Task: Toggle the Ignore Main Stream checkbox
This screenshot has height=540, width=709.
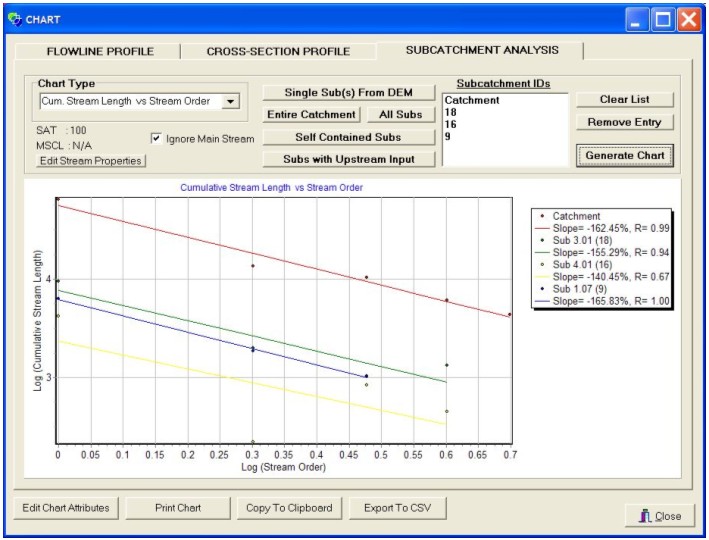Action: tap(157, 139)
